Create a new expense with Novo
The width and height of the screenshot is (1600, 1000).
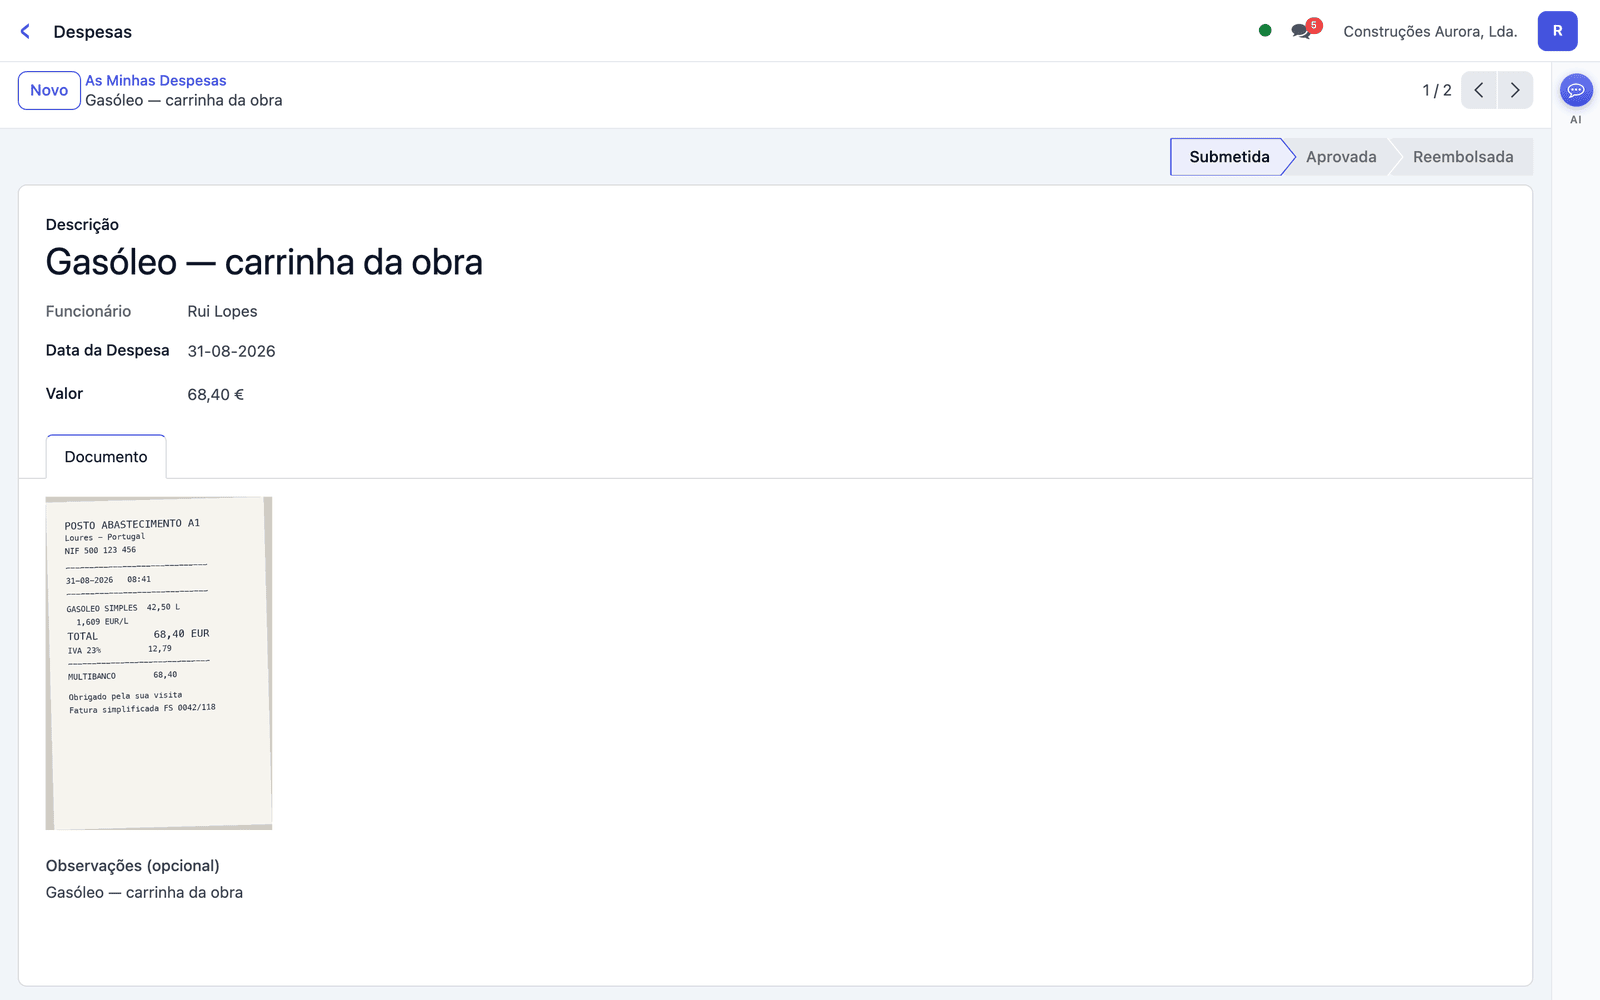(x=49, y=90)
